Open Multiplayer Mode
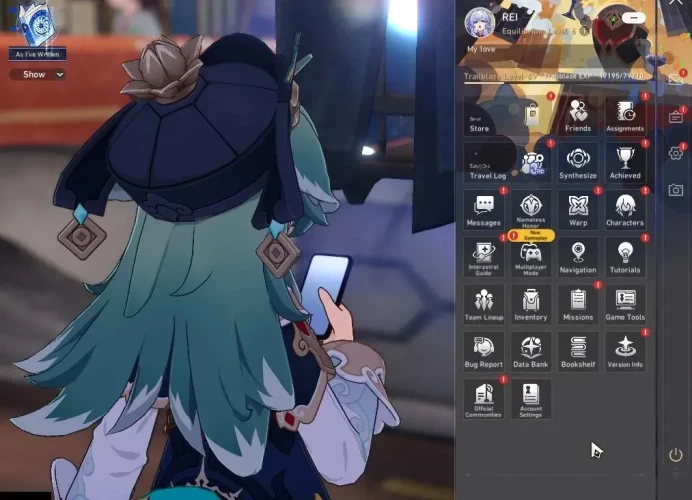 click(530, 257)
